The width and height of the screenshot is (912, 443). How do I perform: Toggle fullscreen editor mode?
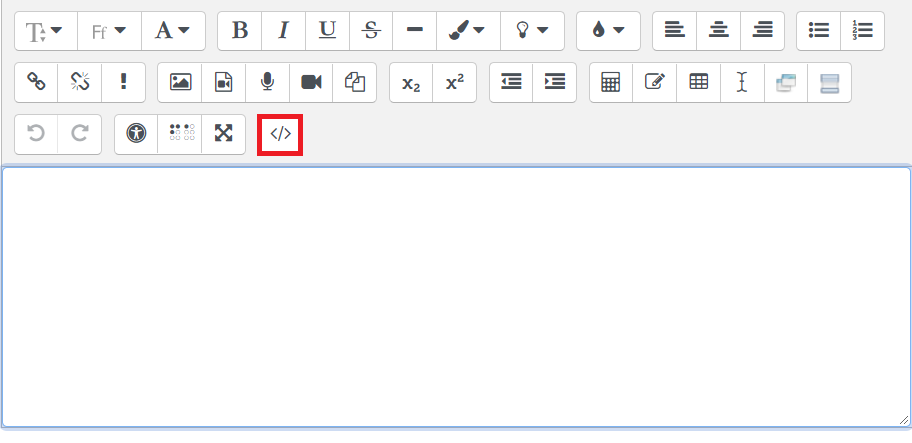tap(223, 134)
